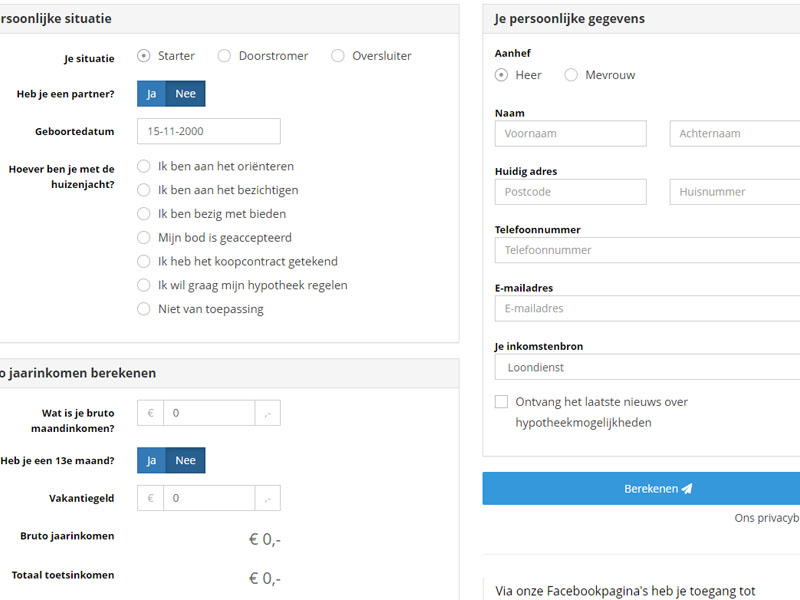Select 'Niet van toepassing'

[x=143, y=308]
